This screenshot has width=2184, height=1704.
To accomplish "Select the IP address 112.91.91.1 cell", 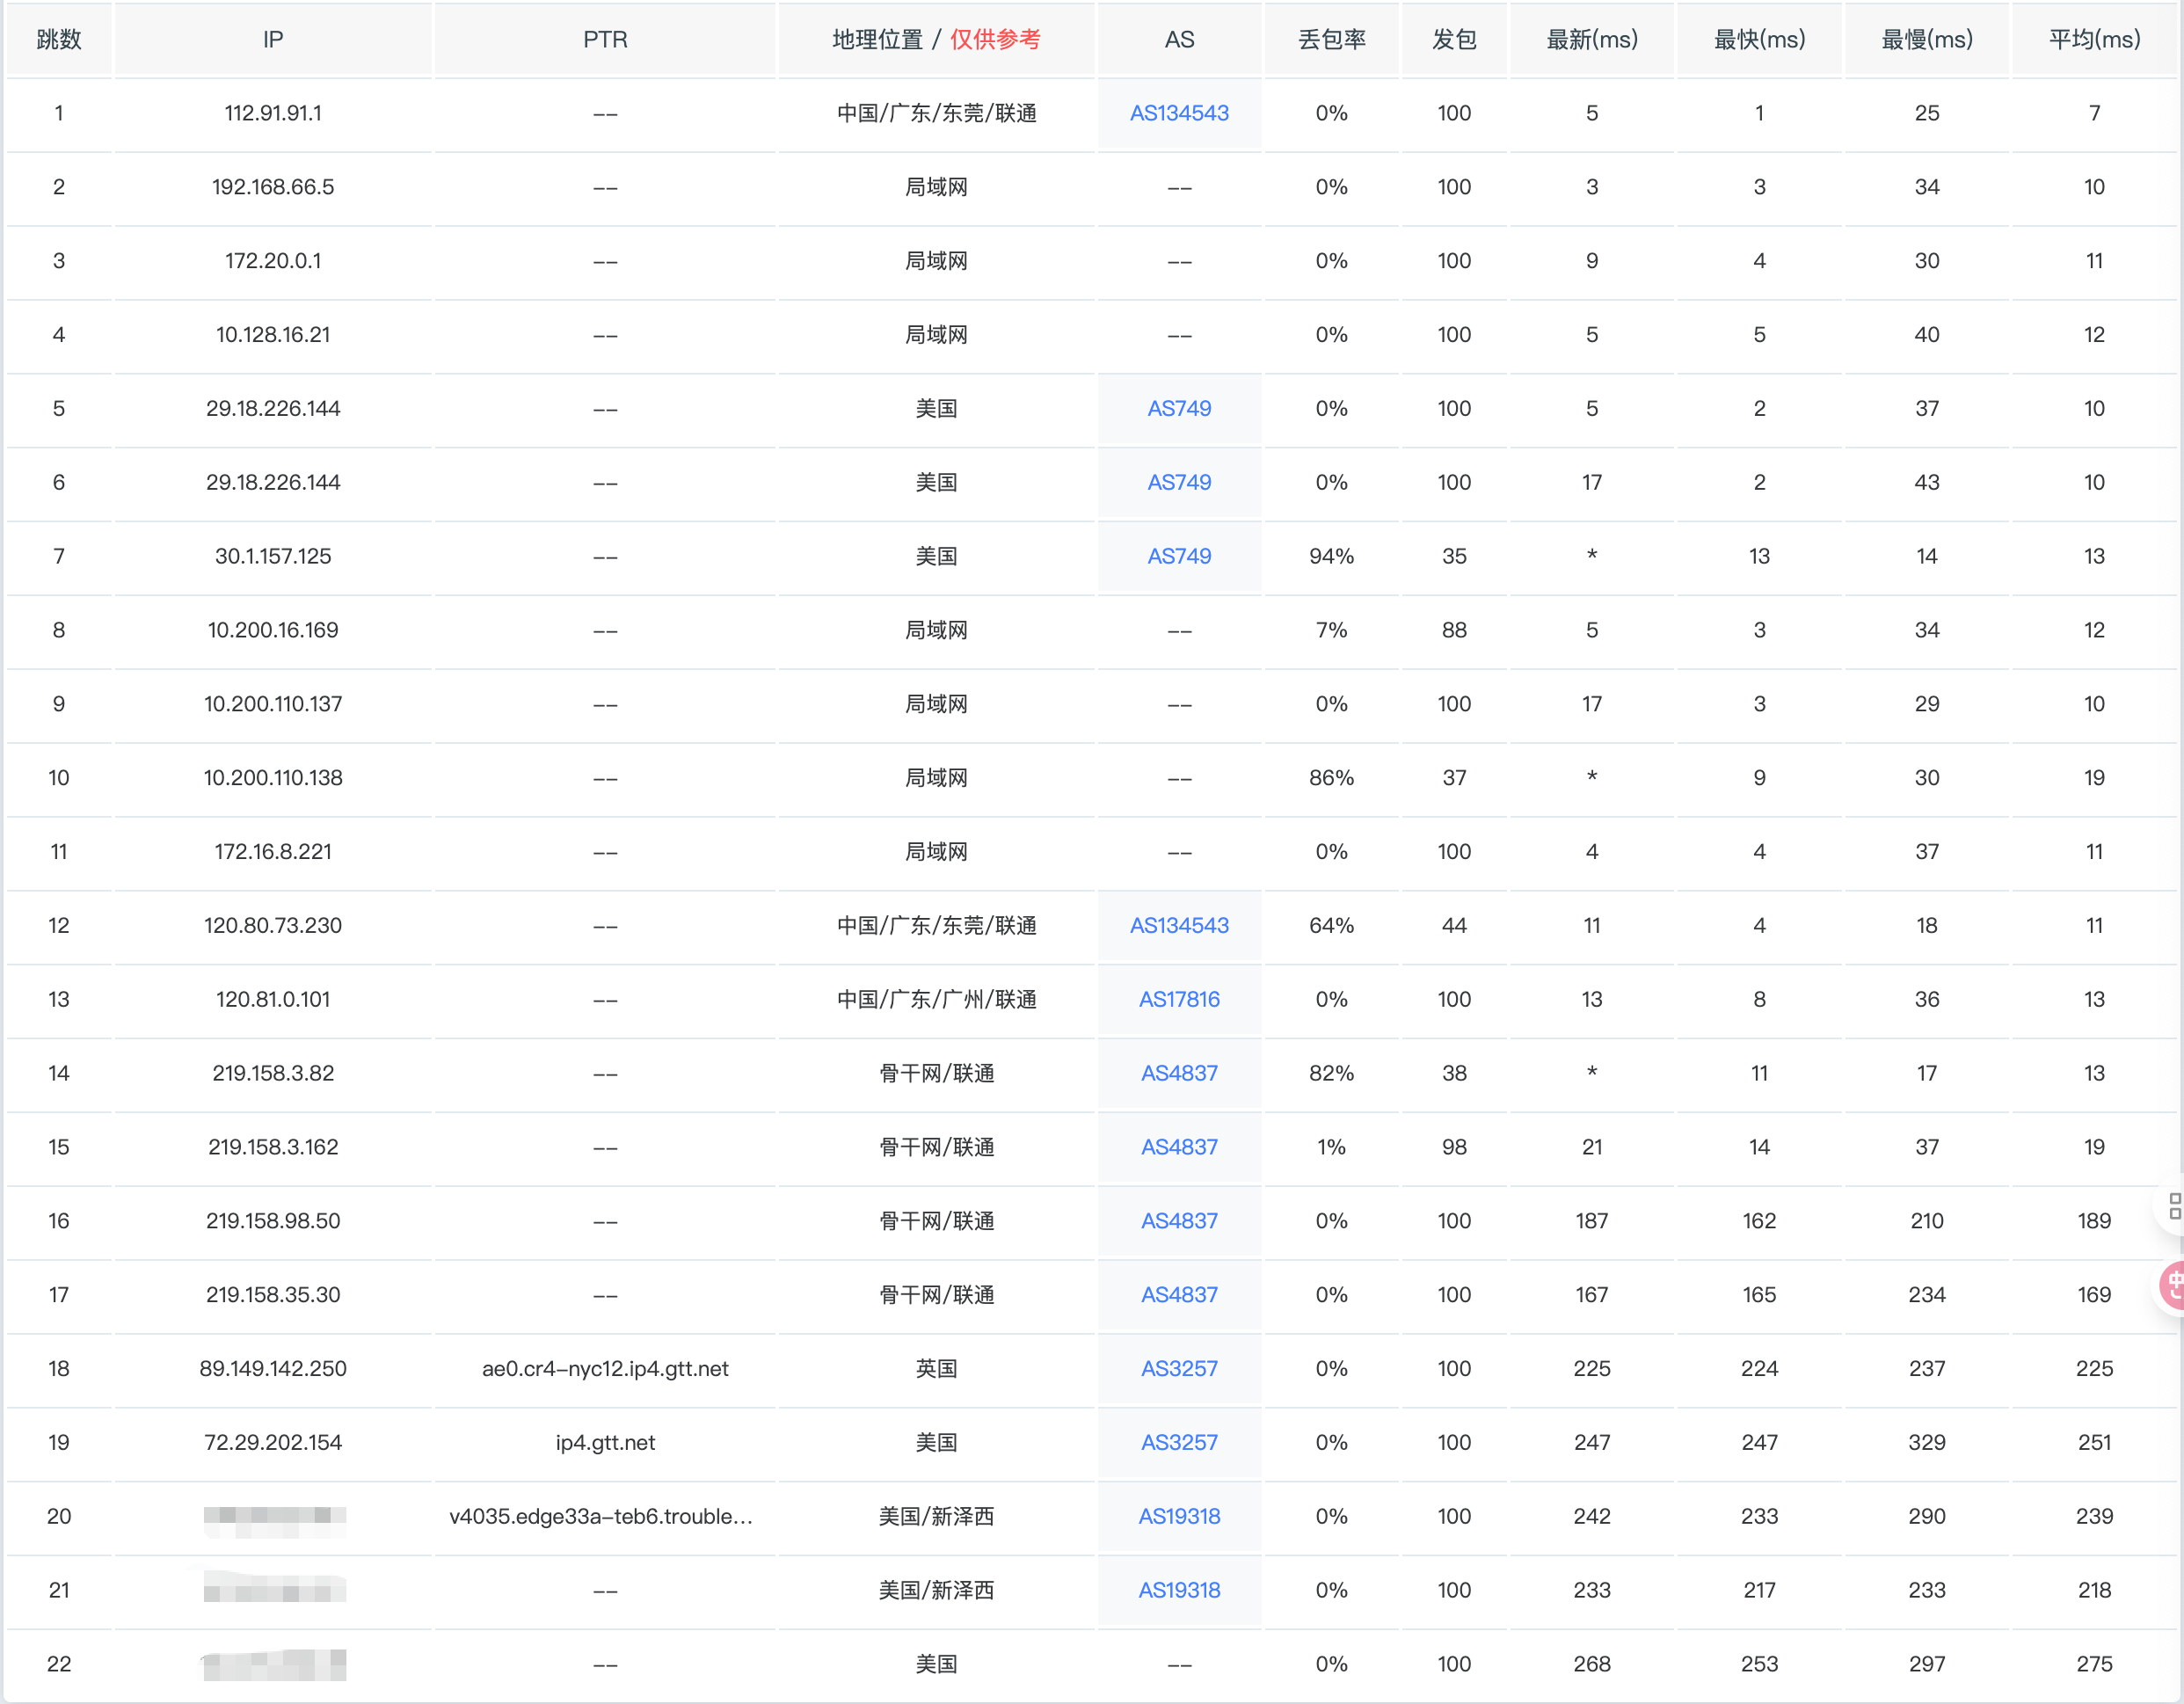I will [x=273, y=113].
